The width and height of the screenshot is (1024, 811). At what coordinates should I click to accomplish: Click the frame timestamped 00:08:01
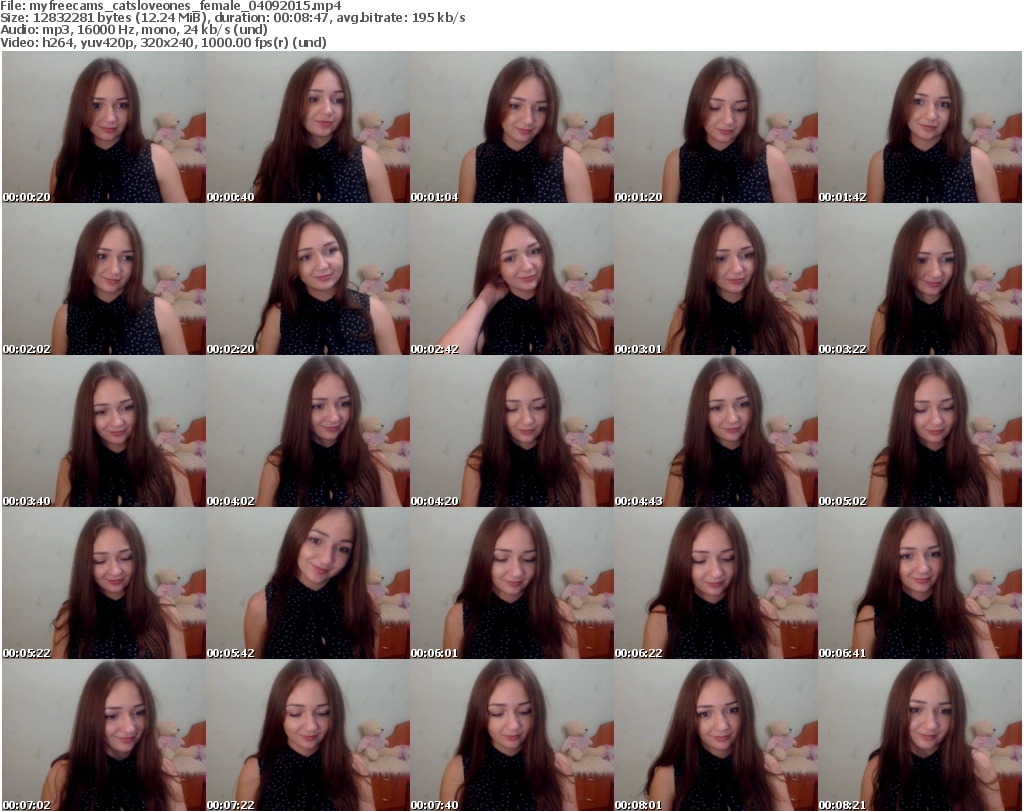click(716, 735)
